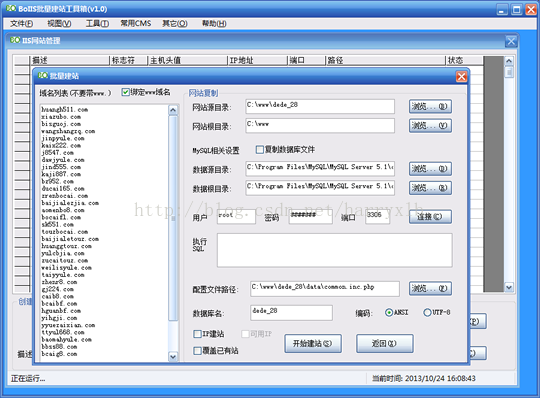Toggle the 绑定www域名 checkbox
The height and width of the screenshot is (398, 540).
(x=125, y=92)
